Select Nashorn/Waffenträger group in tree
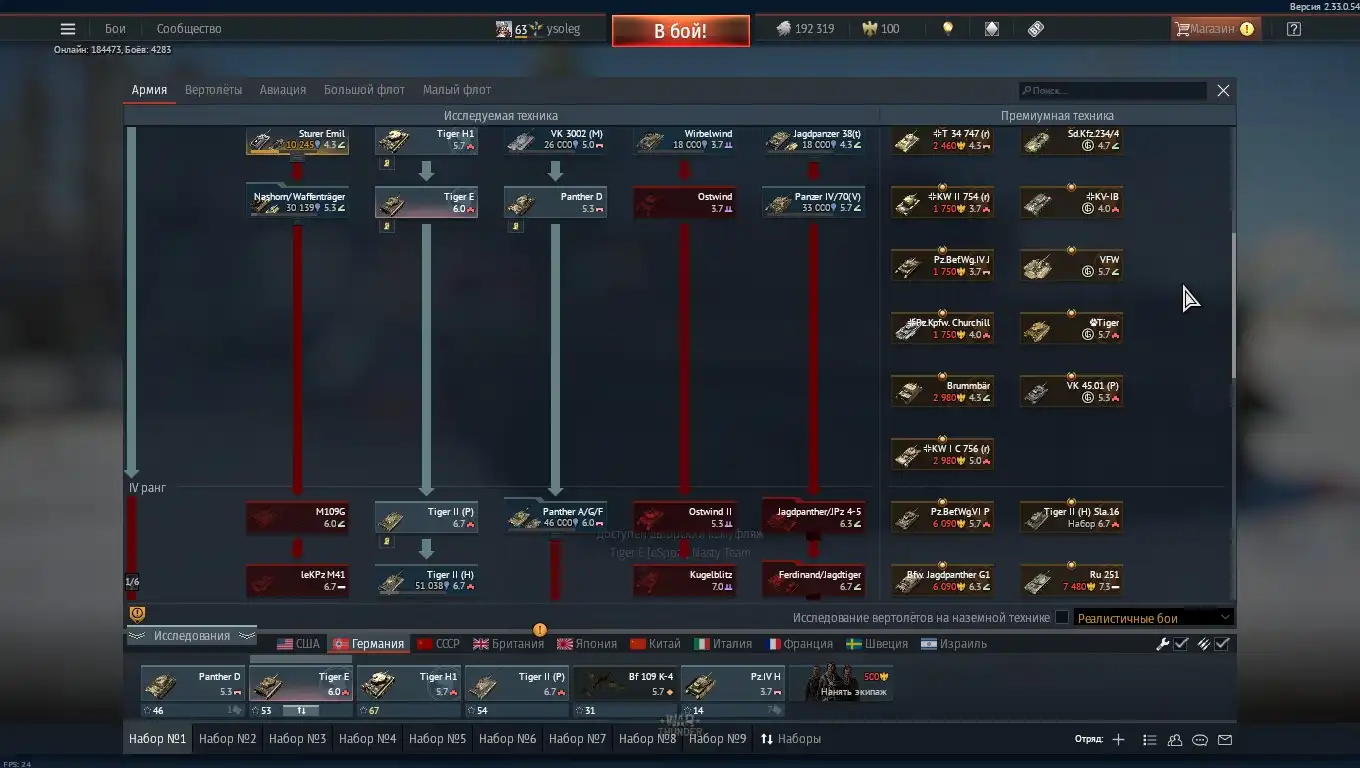Viewport: 1360px width, 768px height. point(298,201)
